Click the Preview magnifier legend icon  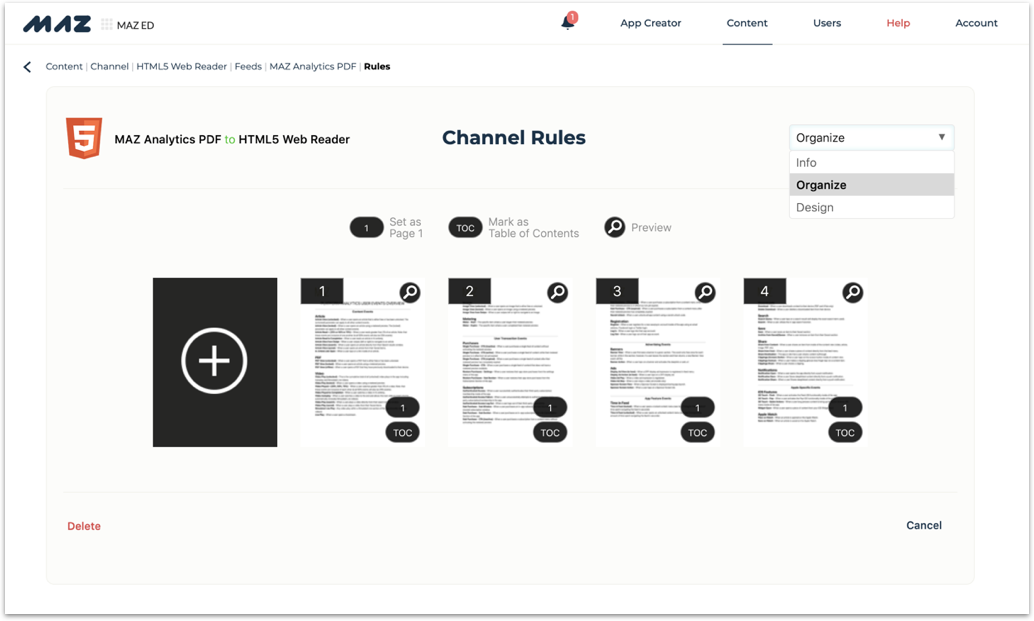[615, 227]
